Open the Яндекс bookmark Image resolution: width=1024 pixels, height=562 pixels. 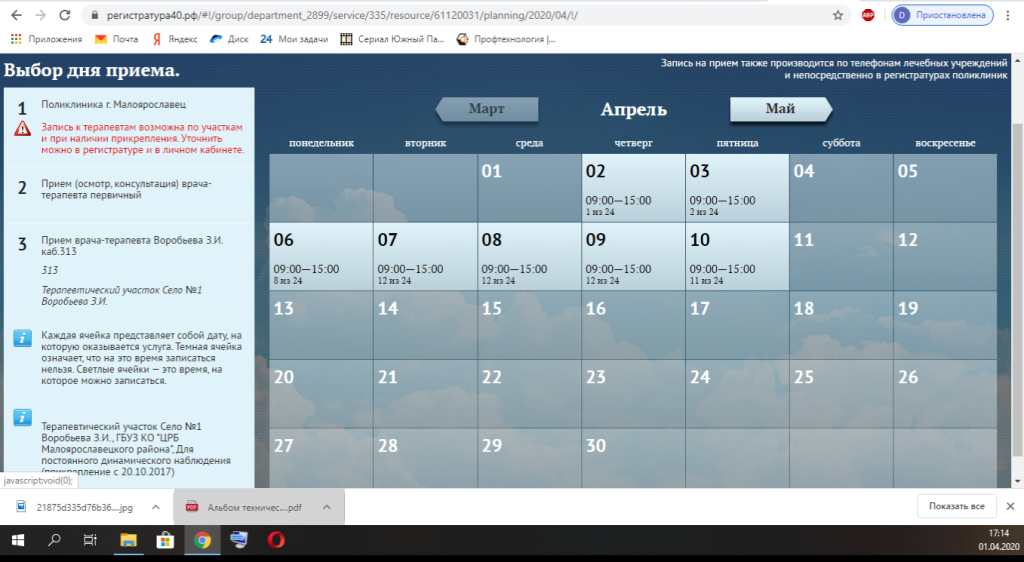tap(175, 39)
